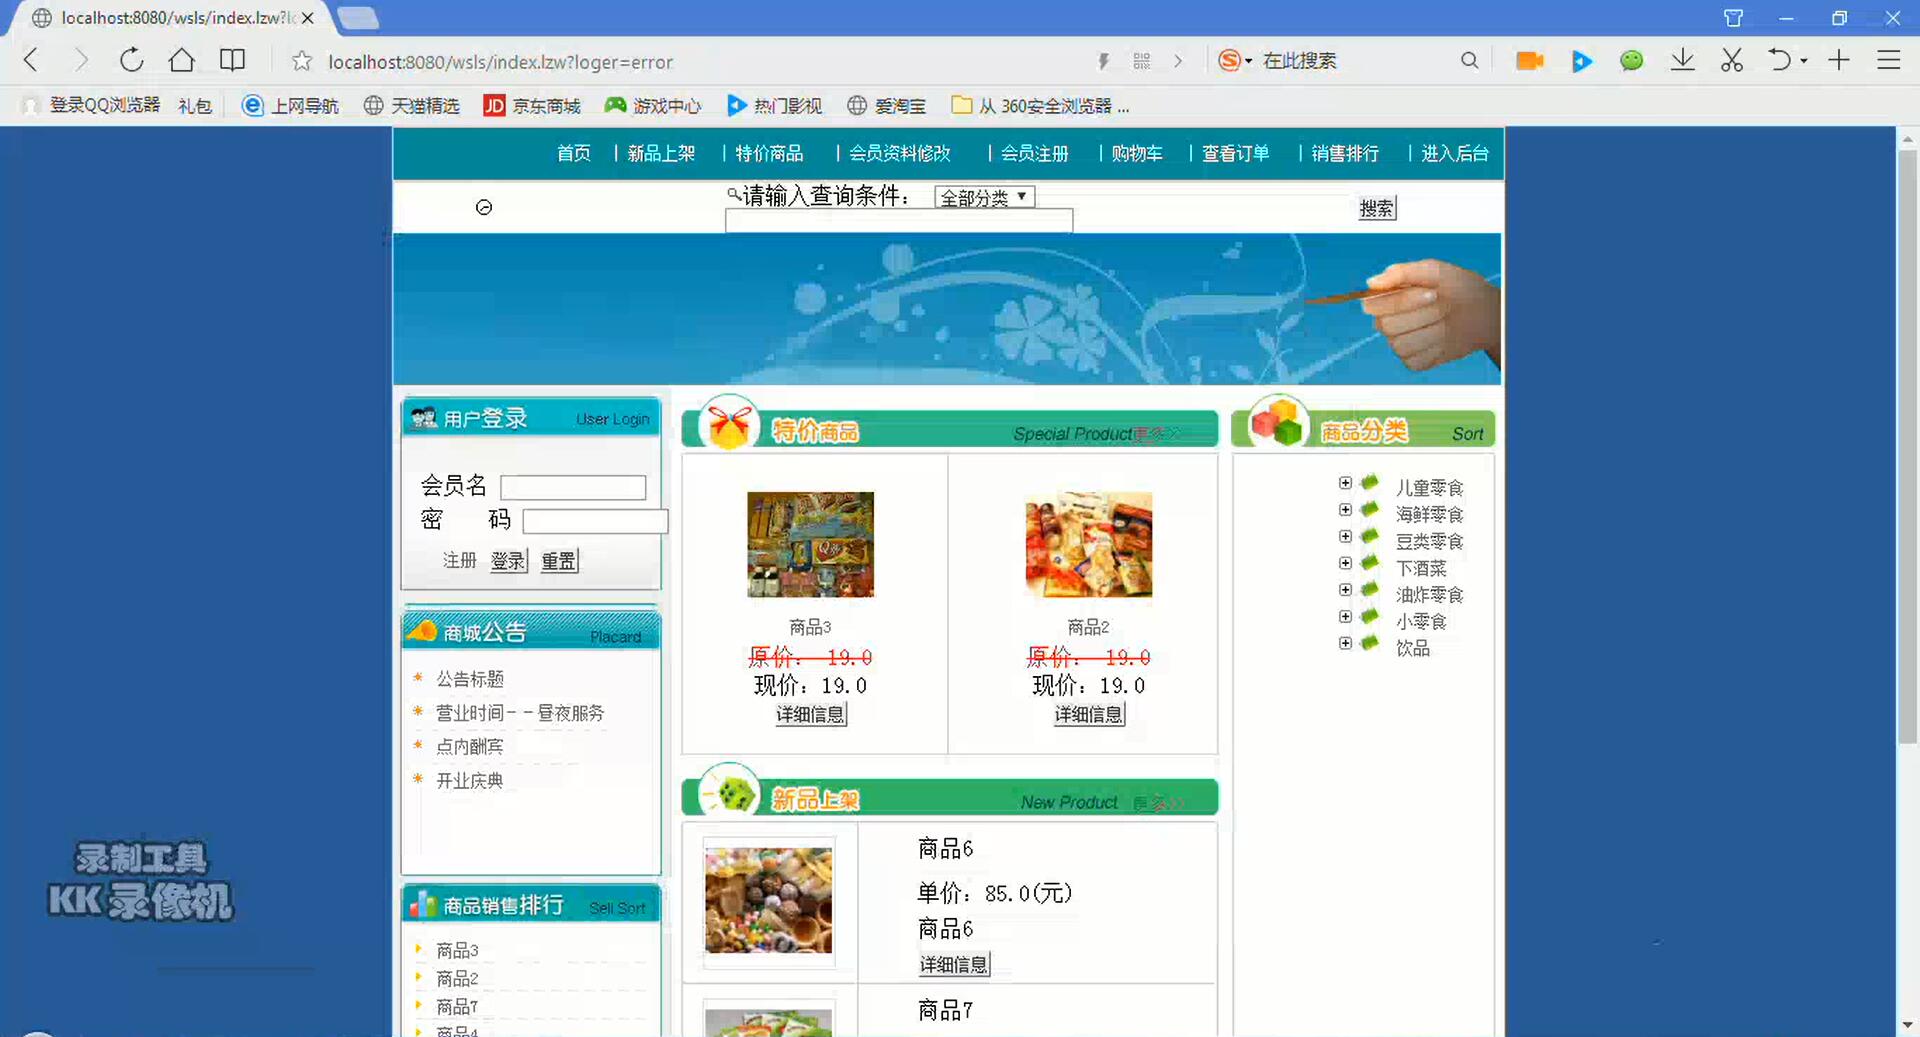Viewport: 1920px width, 1037px height.
Task: Open 购物车 navigation item
Action: [x=1136, y=153]
